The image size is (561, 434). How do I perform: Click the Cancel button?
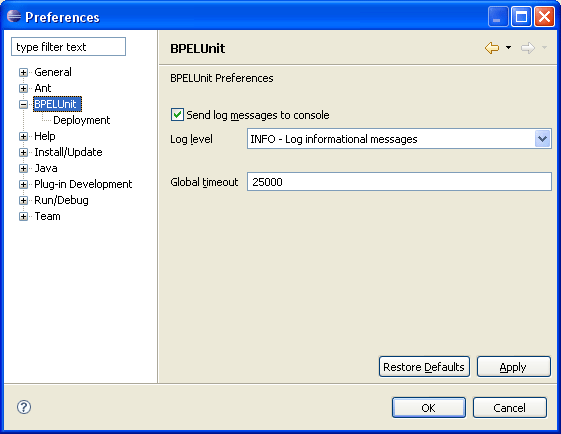(x=510, y=408)
